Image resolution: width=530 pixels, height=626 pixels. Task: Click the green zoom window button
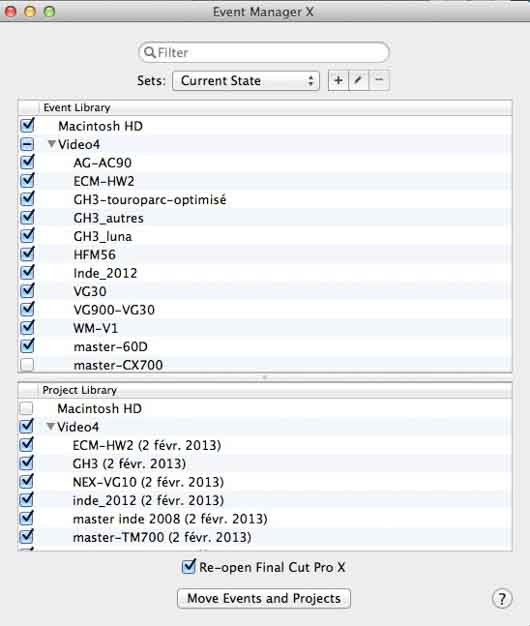49,11
